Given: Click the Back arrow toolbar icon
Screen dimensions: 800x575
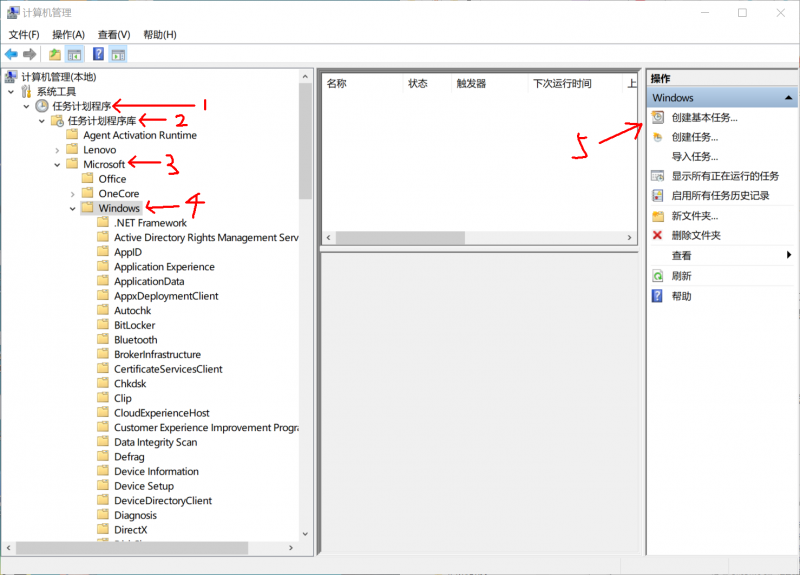Looking at the screenshot, I should [11, 54].
